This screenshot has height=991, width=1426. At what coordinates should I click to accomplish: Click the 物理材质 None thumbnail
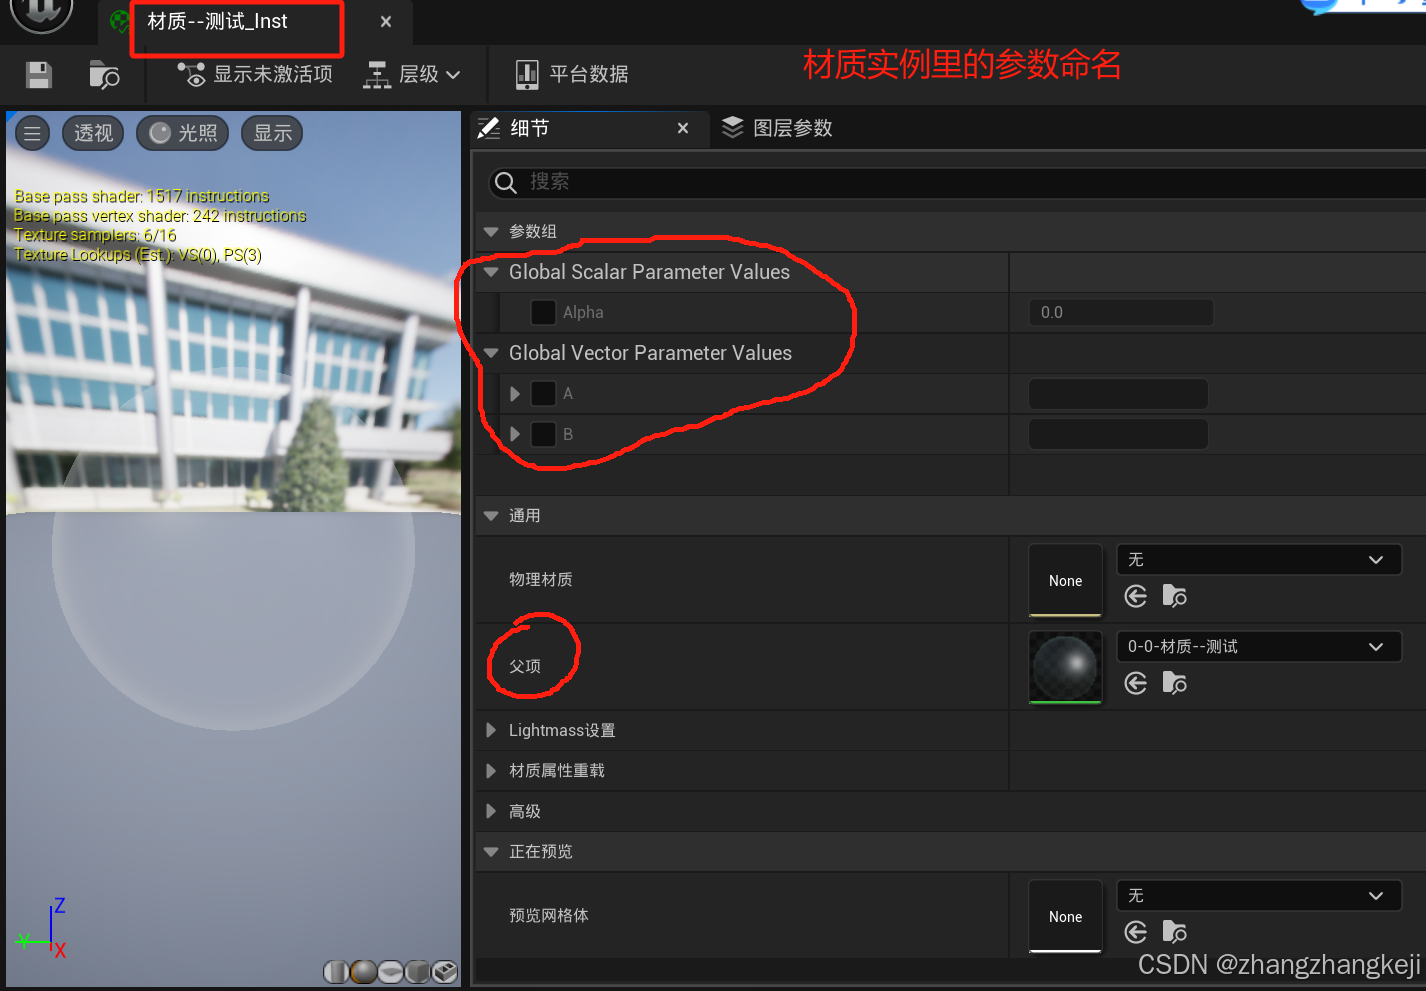(1065, 580)
